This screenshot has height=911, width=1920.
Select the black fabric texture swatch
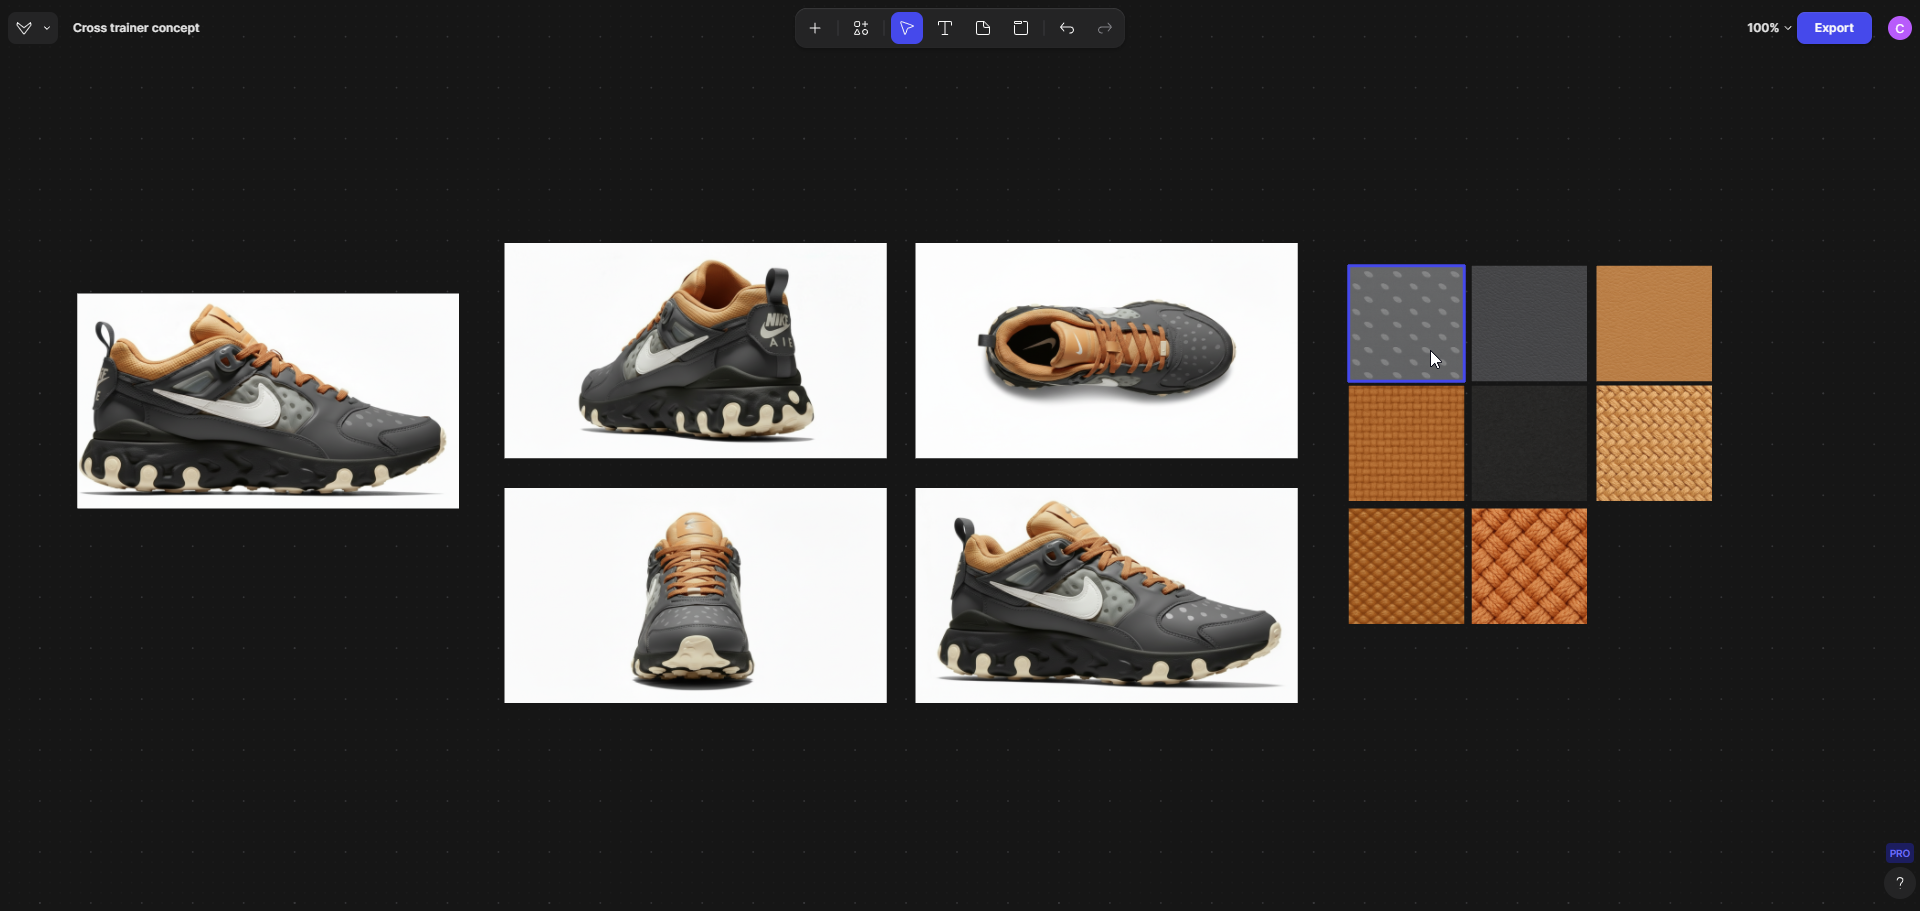[1529, 443]
